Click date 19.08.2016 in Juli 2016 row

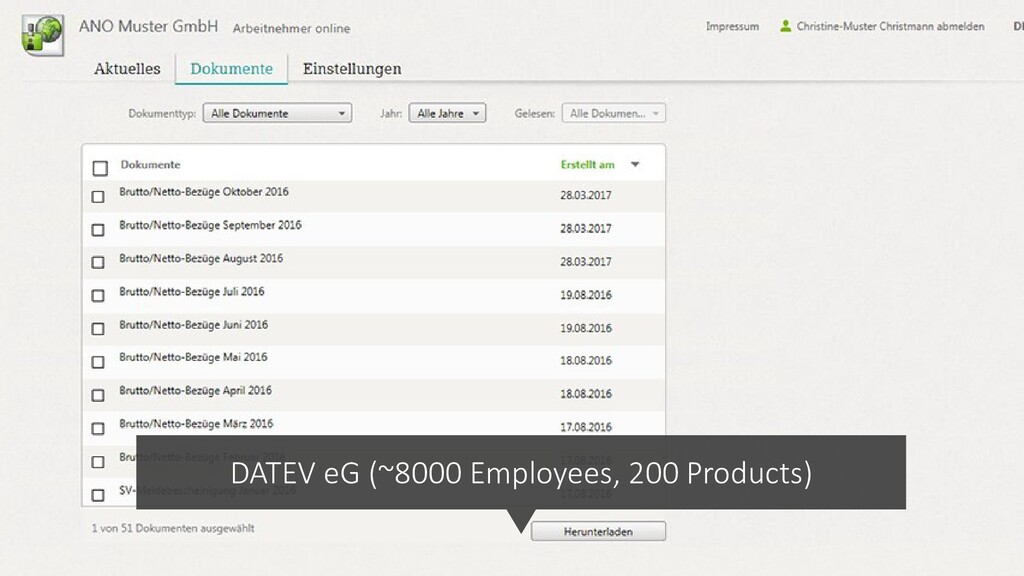(586, 295)
